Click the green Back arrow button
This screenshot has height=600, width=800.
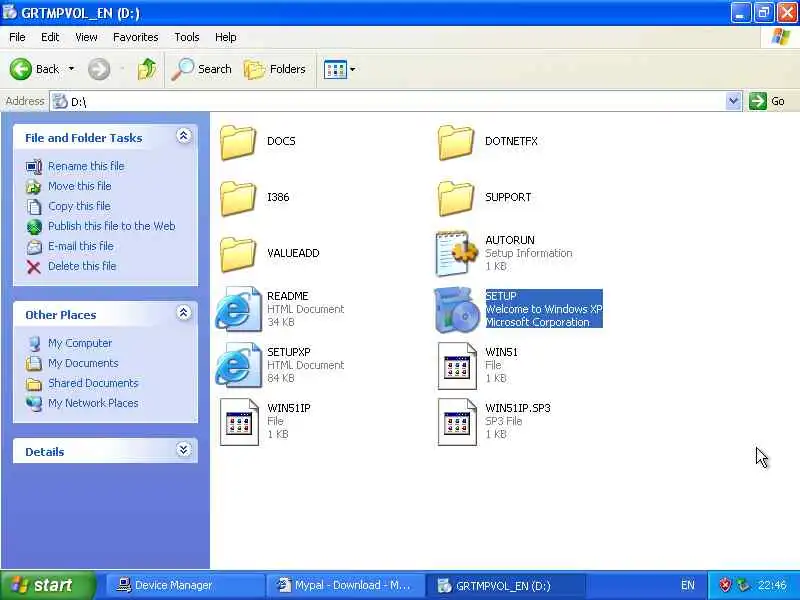coord(21,69)
